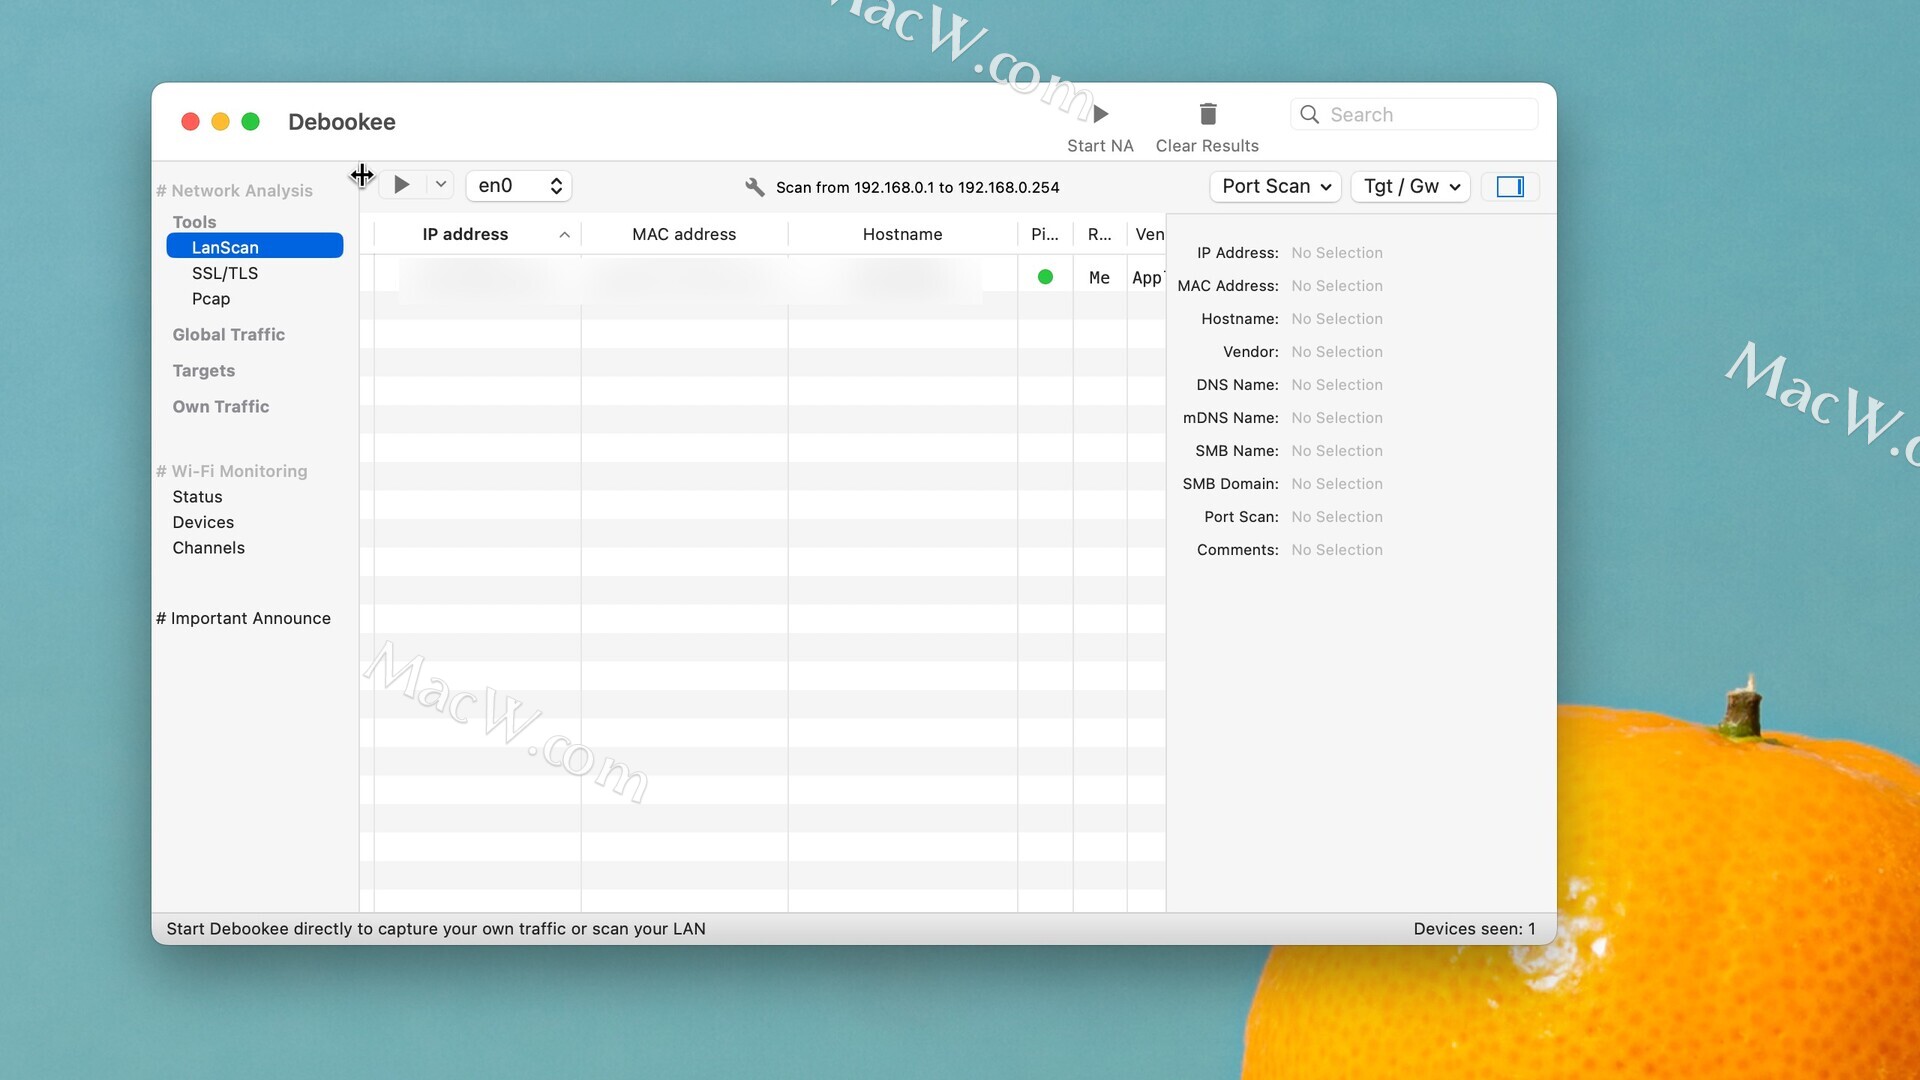The width and height of the screenshot is (1920, 1080).
Task: Open Wi-Fi Devices page
Action: pyautogui.click(x=203, y=522)
